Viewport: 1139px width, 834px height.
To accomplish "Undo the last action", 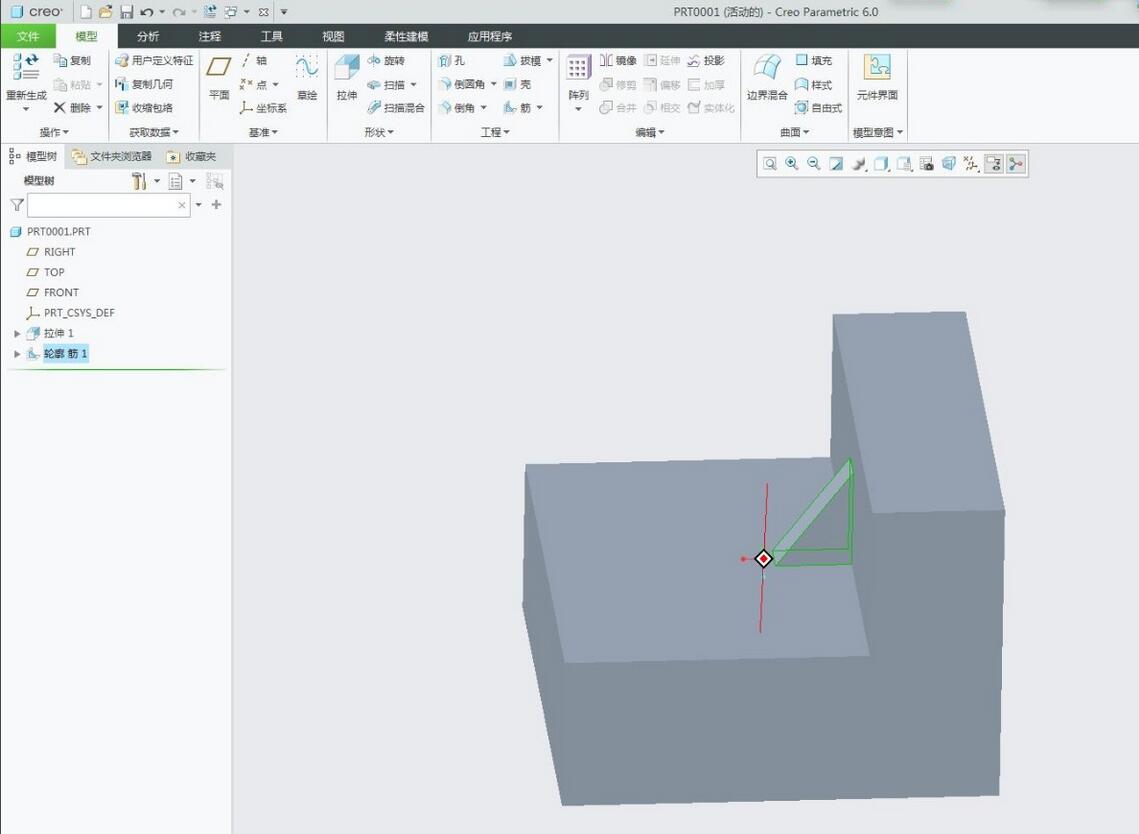I will pos(147,12).
